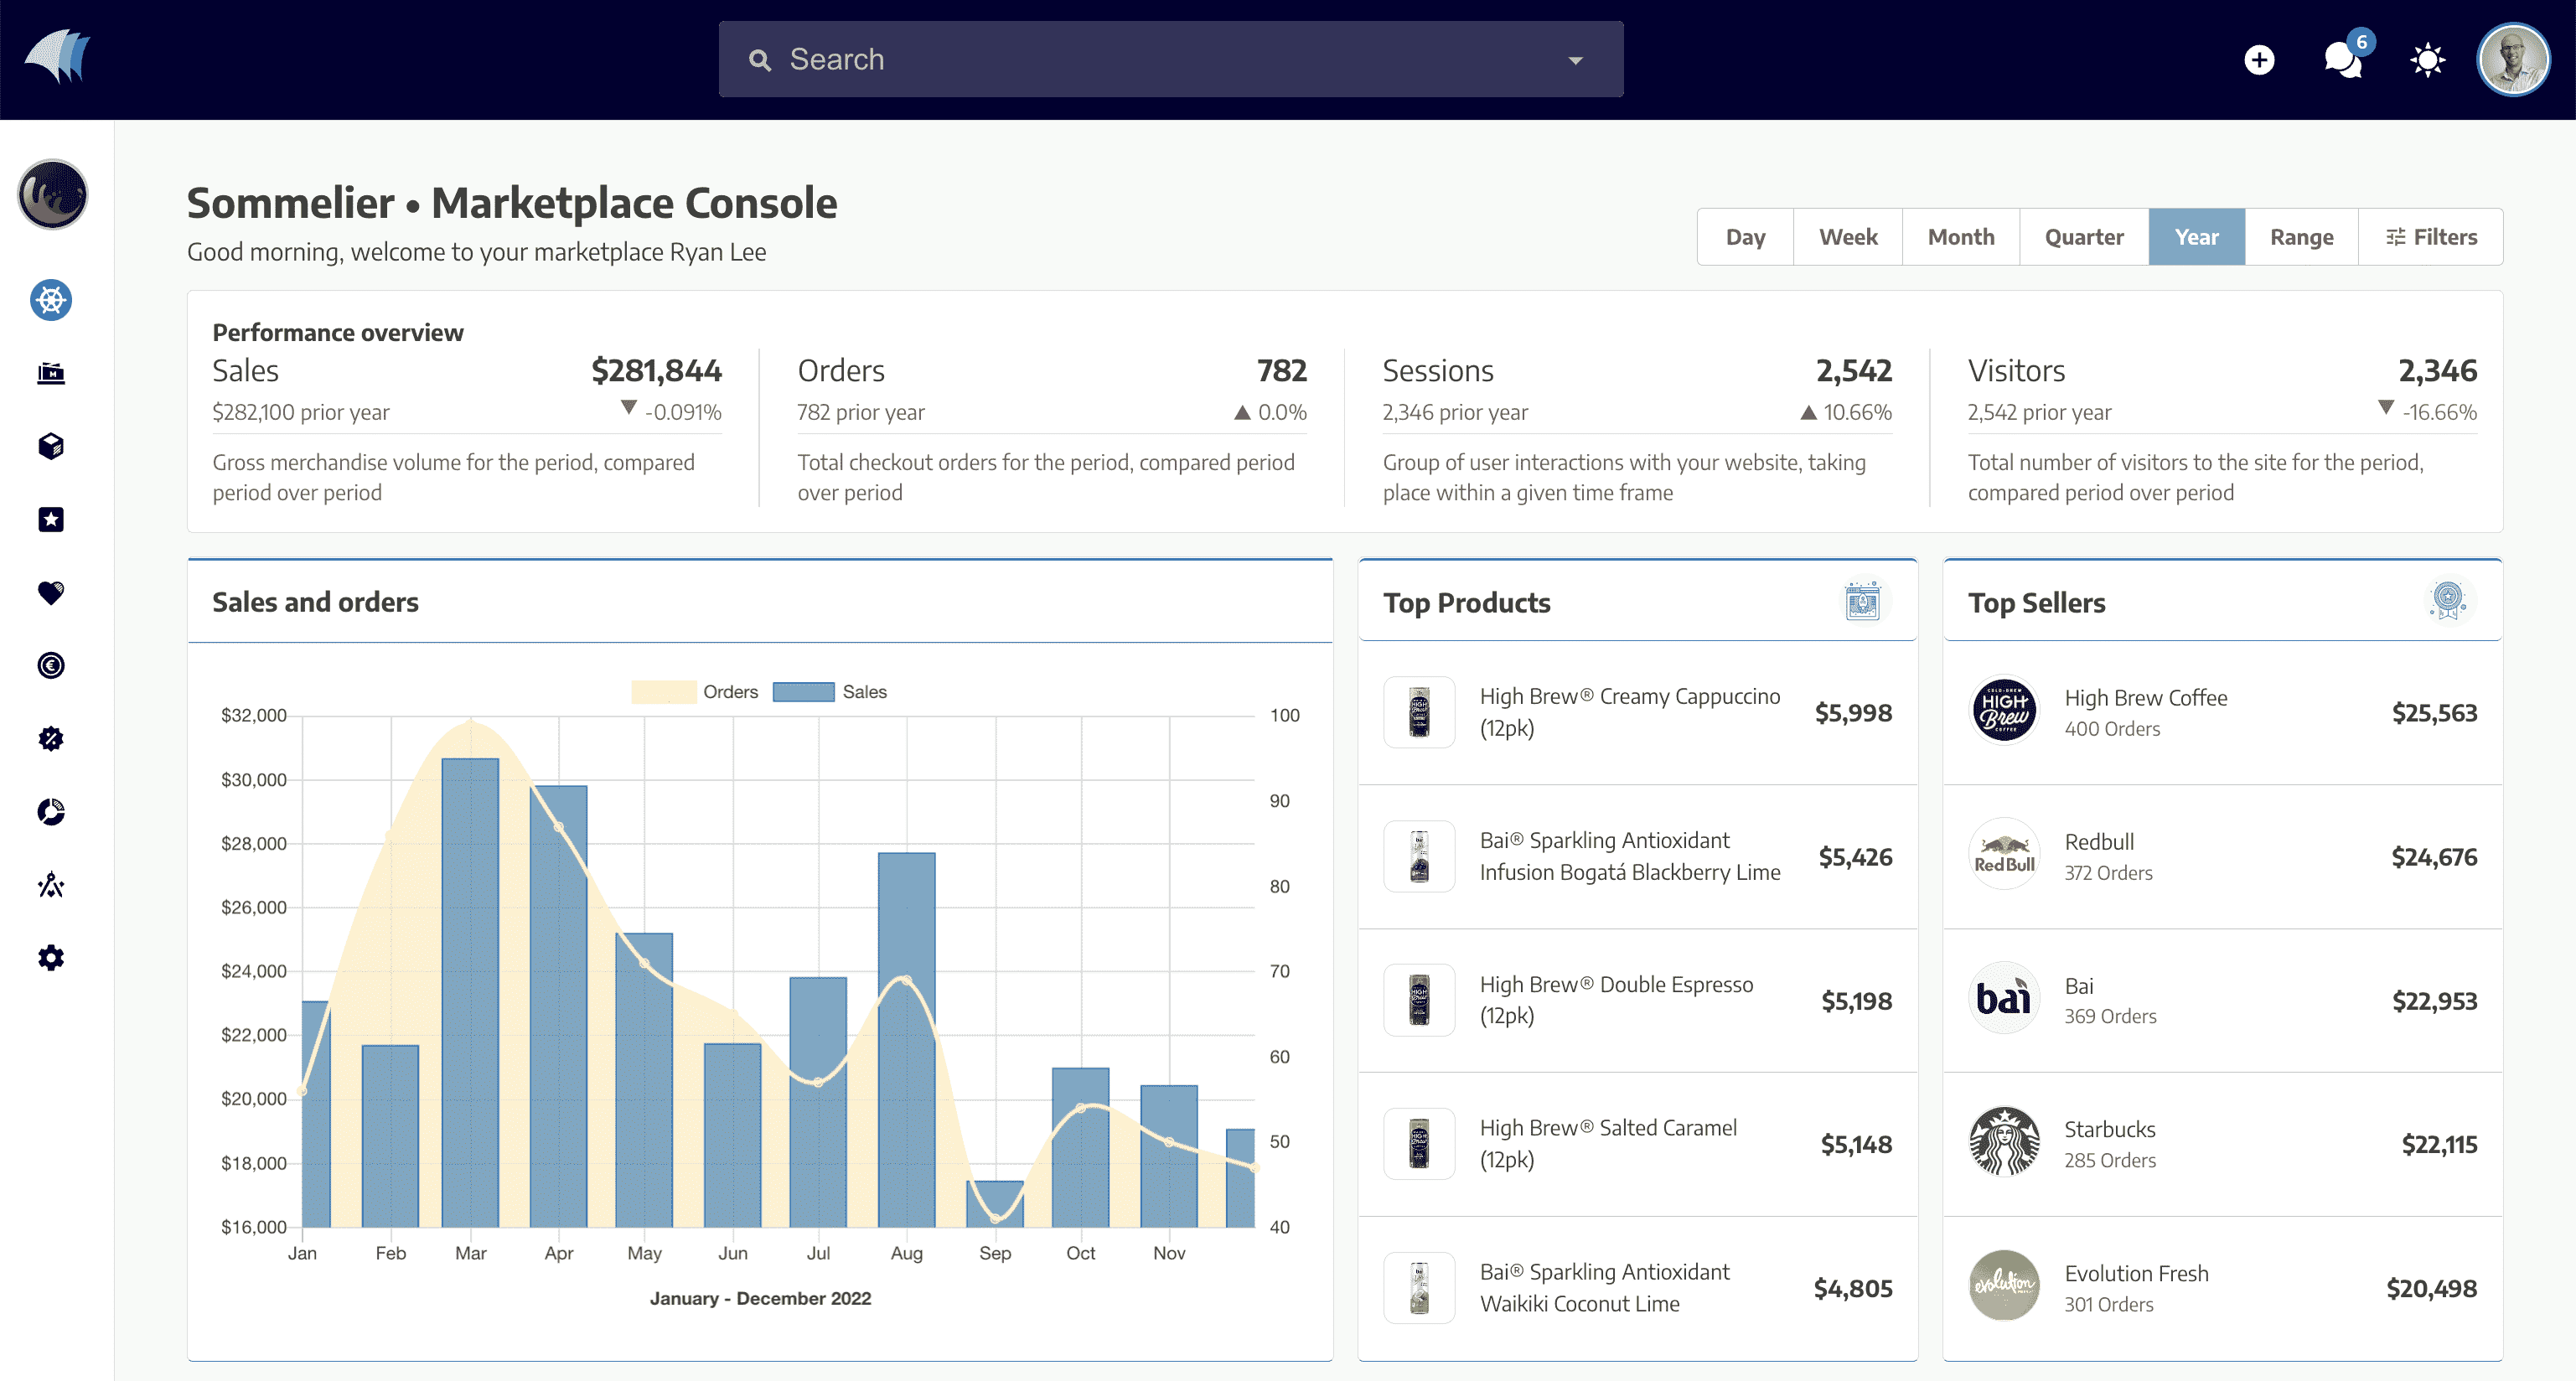Screen dimensions: 2576x1381
Task: Click the heart/wishlist sidebar icon
Action: 51,592
